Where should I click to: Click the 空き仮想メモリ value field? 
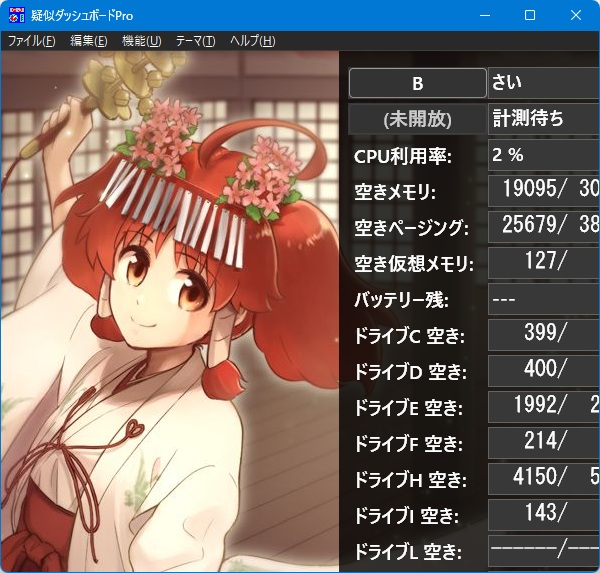tap(543, 263)
